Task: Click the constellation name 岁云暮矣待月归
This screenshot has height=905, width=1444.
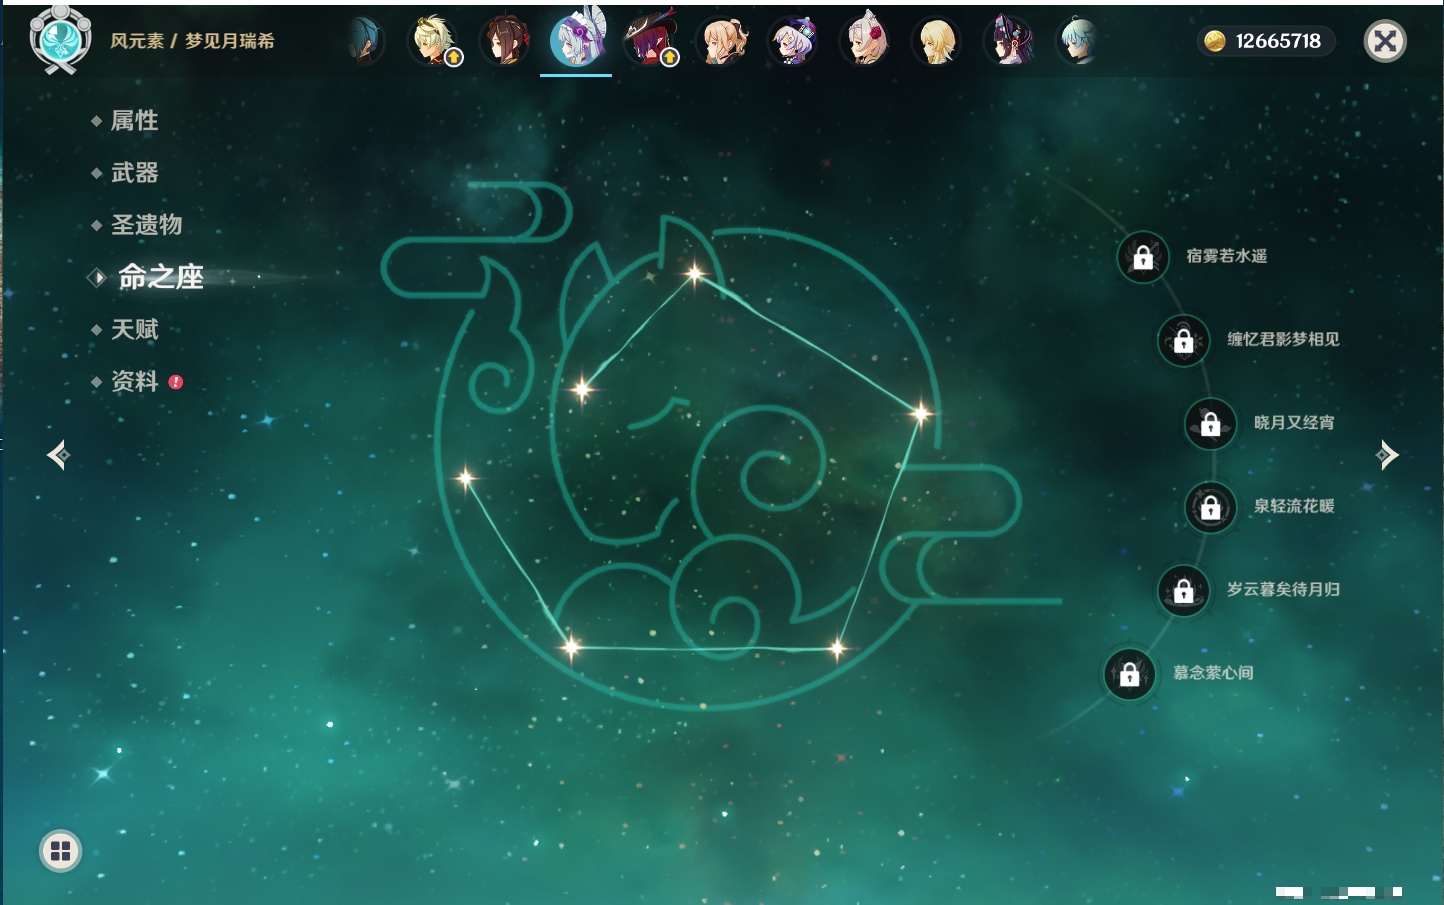Action: (x=1284, y=589)
